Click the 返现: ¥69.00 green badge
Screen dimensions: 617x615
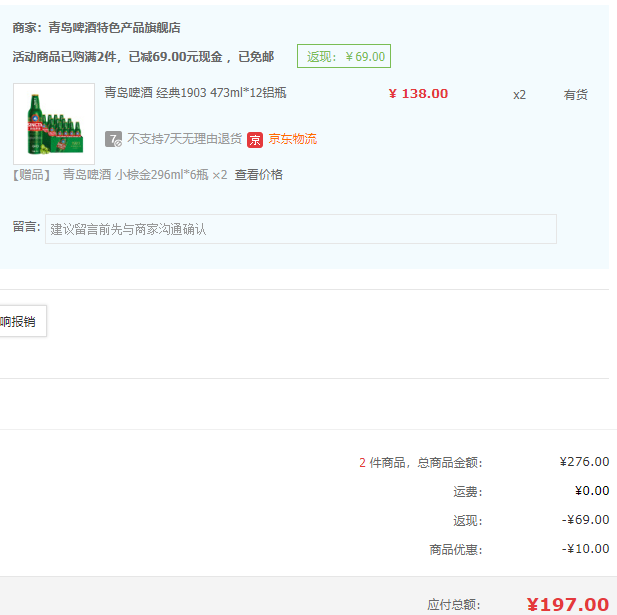344,56
